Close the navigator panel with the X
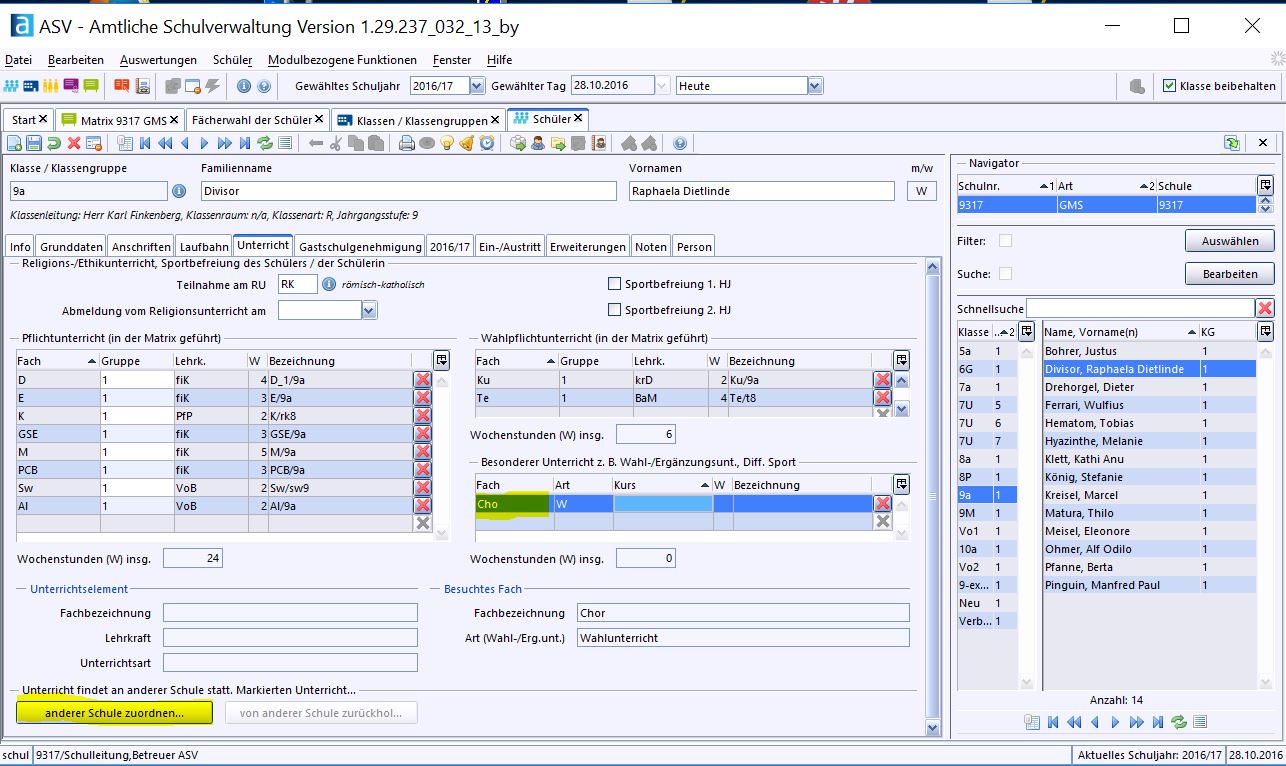 click(1263, 143)
